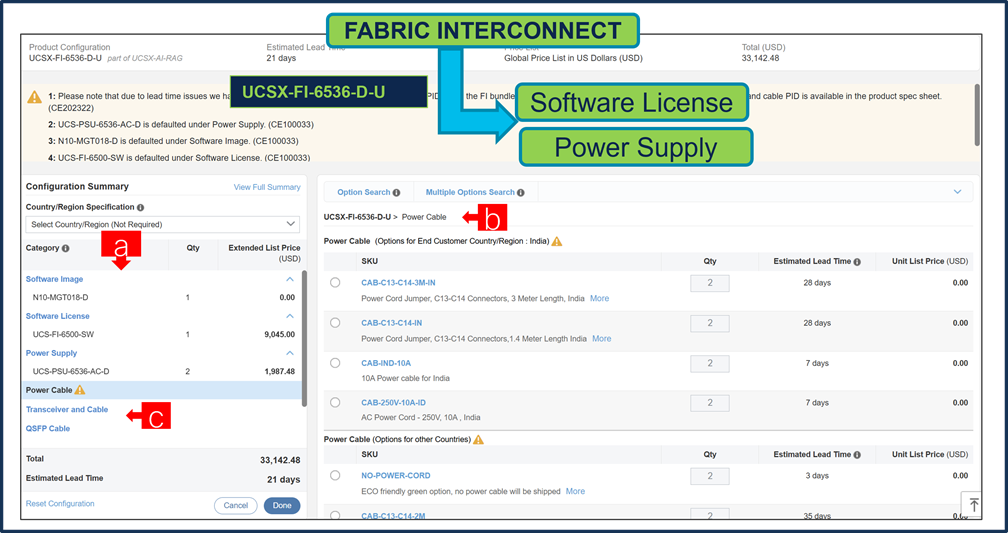
Task: Click the 1,987.48 price value
Action: tap(280, 372)
